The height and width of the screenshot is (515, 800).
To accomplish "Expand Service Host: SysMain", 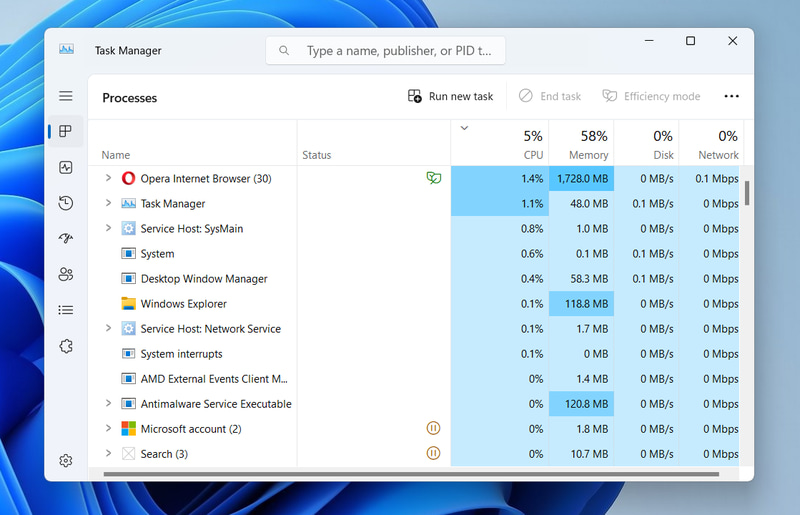I will pyautogui.click(x=108, y=228).
